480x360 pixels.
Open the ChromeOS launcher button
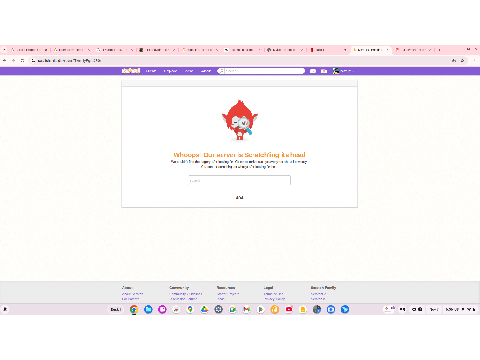tap(5, 309)
